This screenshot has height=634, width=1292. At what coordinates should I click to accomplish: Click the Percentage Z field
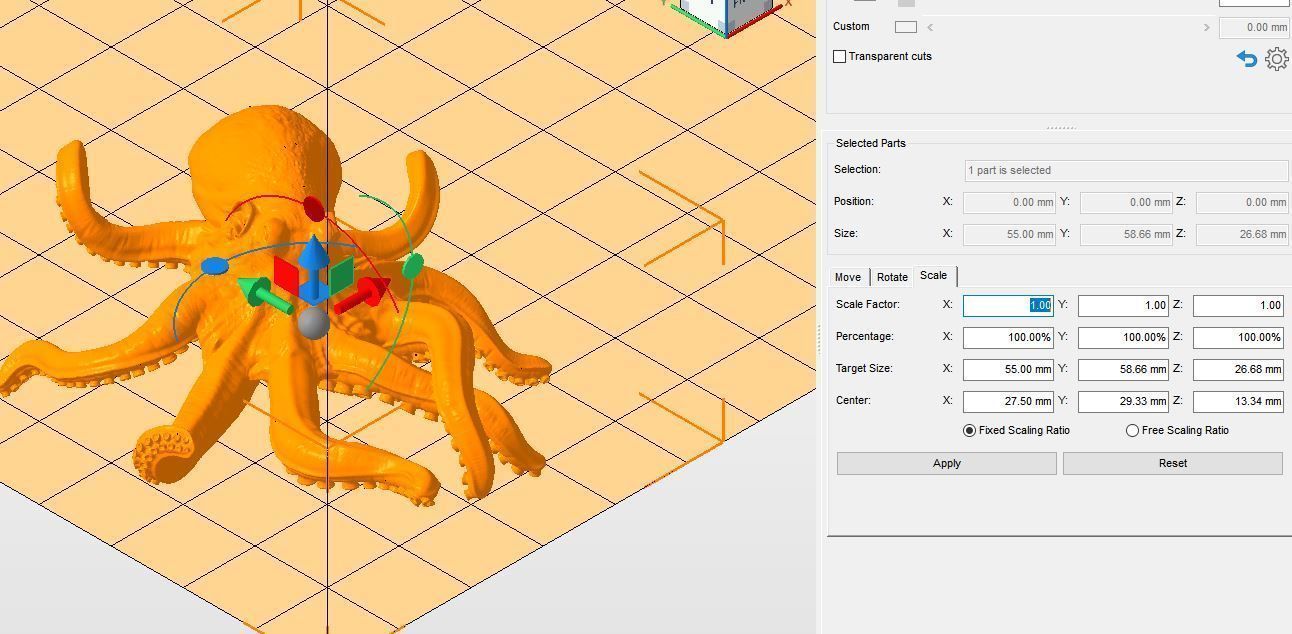click(x=1238, y=337)
